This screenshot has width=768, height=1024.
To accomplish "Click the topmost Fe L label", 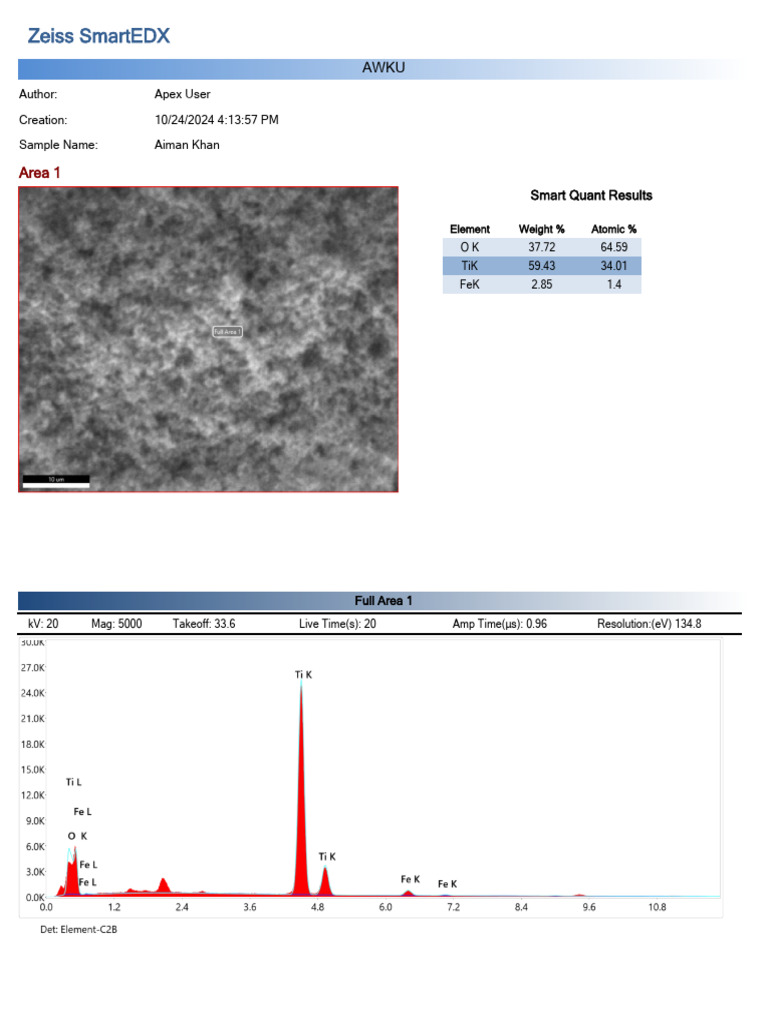I will tap(82, 811).
